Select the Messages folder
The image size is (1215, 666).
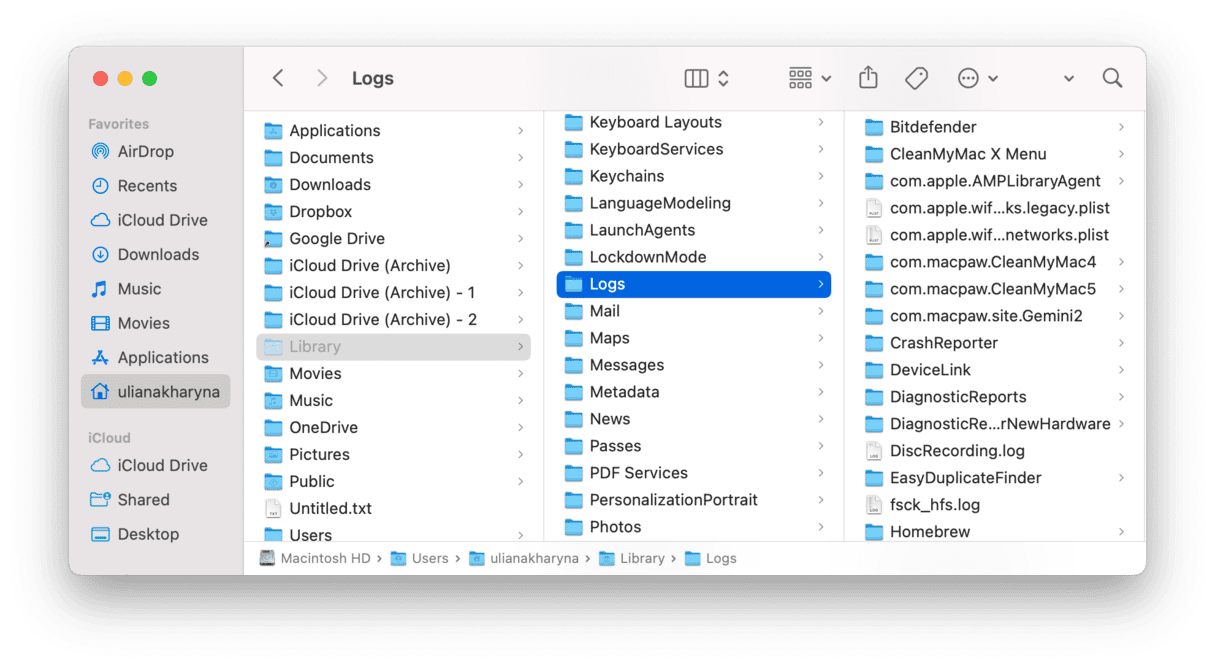point(694,365)
